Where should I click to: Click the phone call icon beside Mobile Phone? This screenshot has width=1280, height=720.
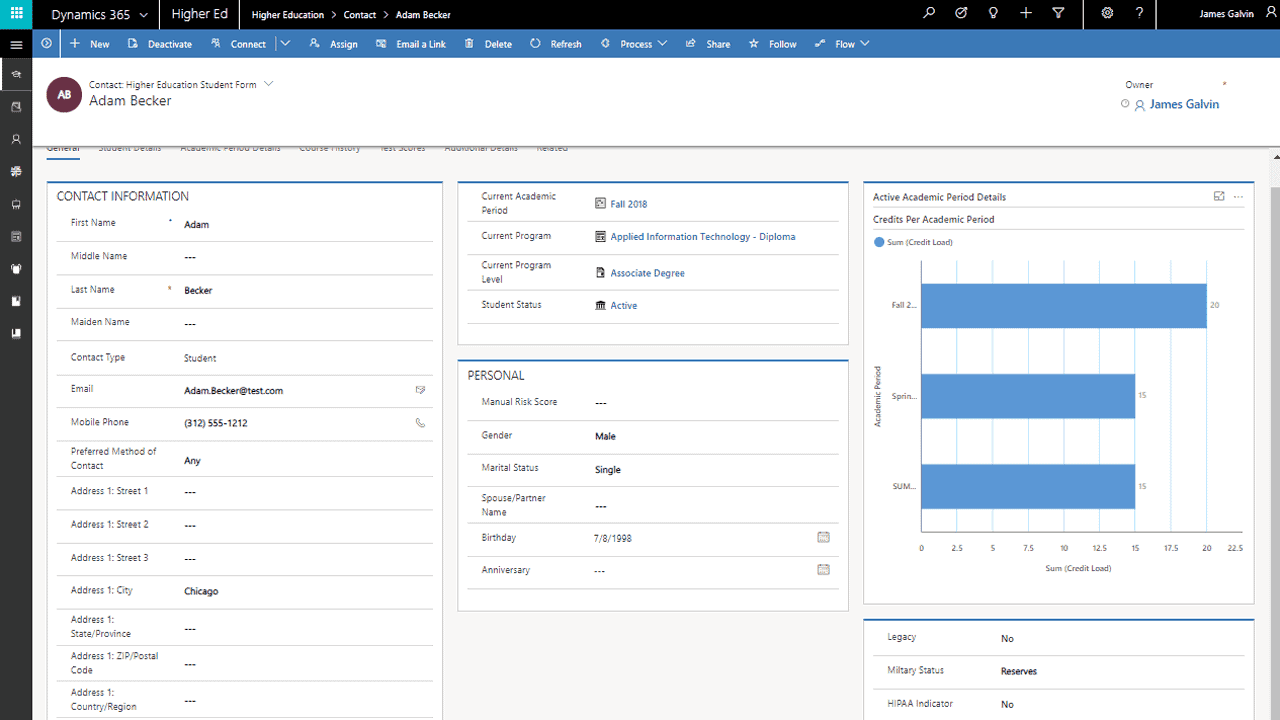click(x=420, y=423)
